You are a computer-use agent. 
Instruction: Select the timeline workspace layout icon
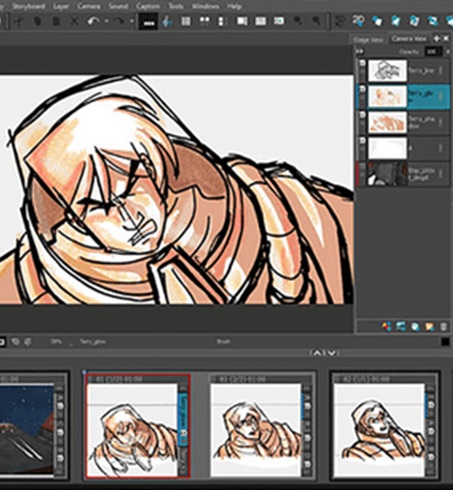pyautogui.click(x=260, y=22)
